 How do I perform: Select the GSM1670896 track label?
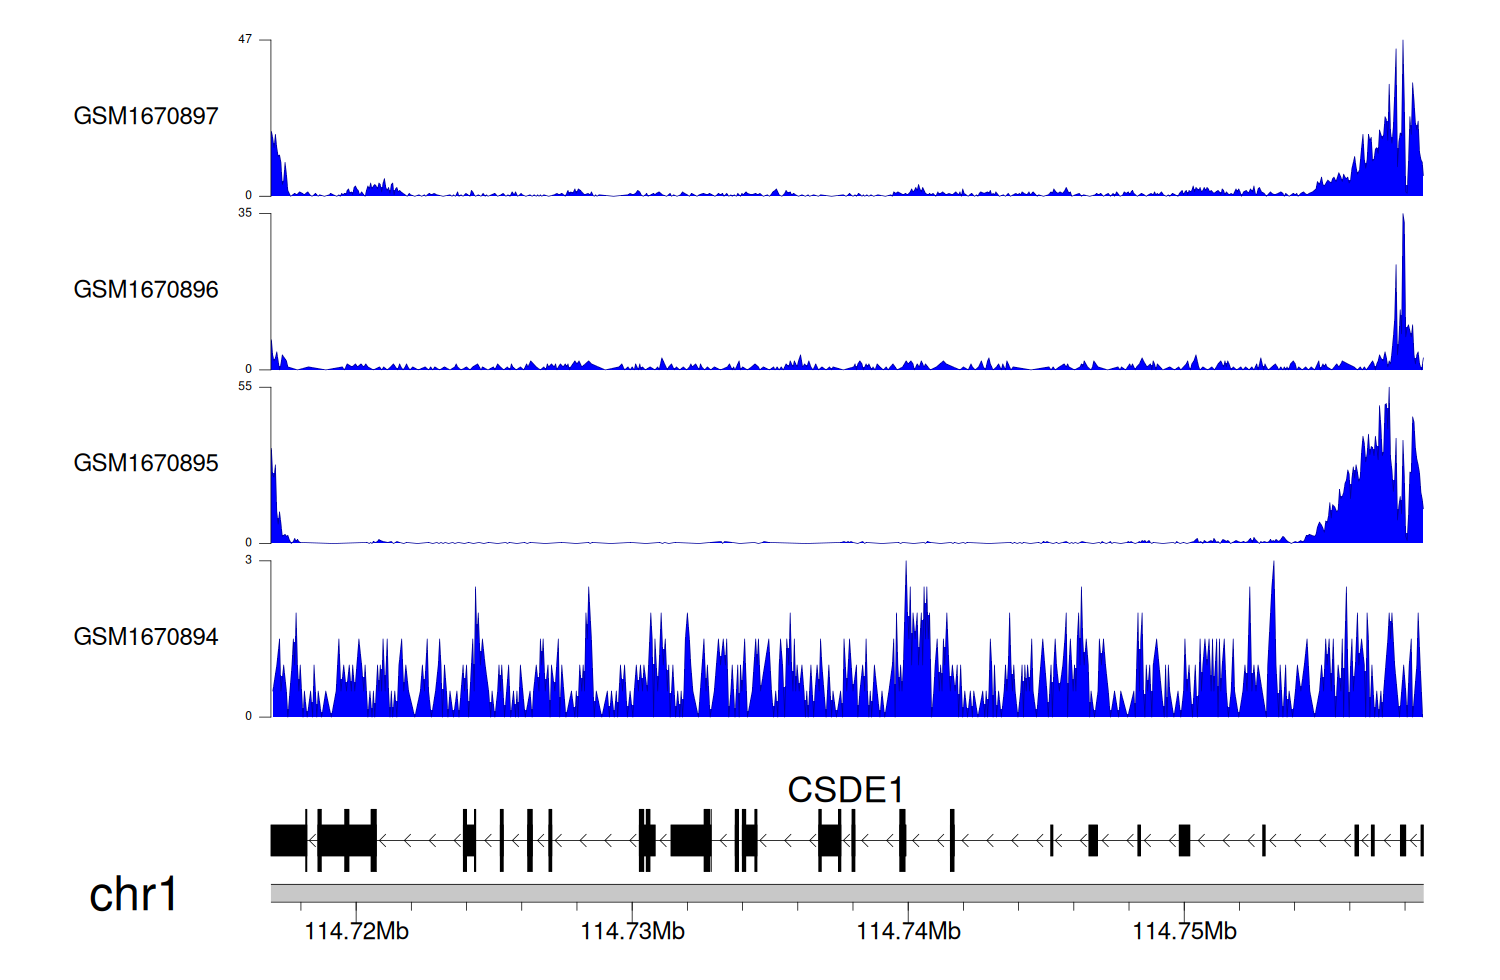point(146,290)
